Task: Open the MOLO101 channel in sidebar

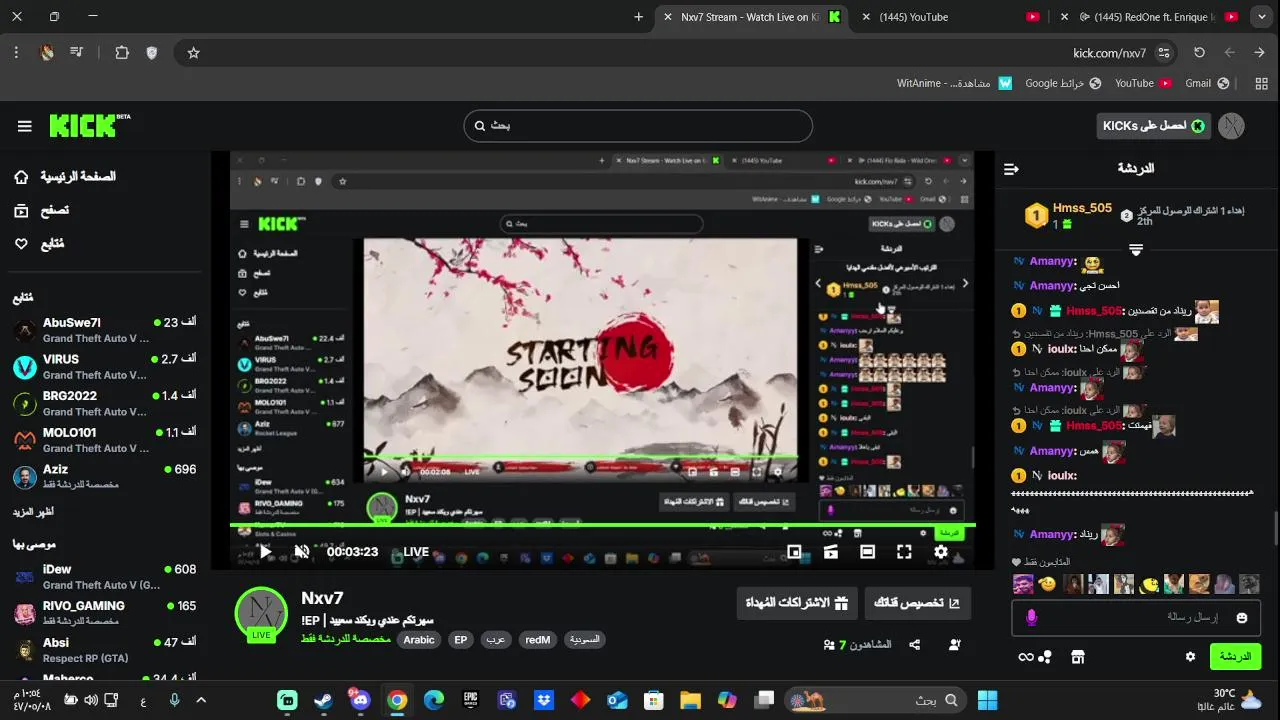Action: 105,440
